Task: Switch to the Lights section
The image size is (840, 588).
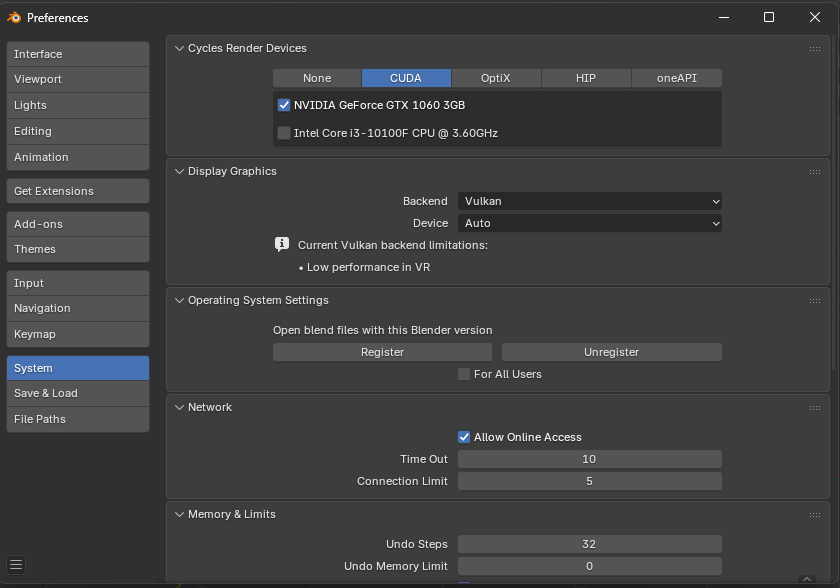Action: (78, 105)
